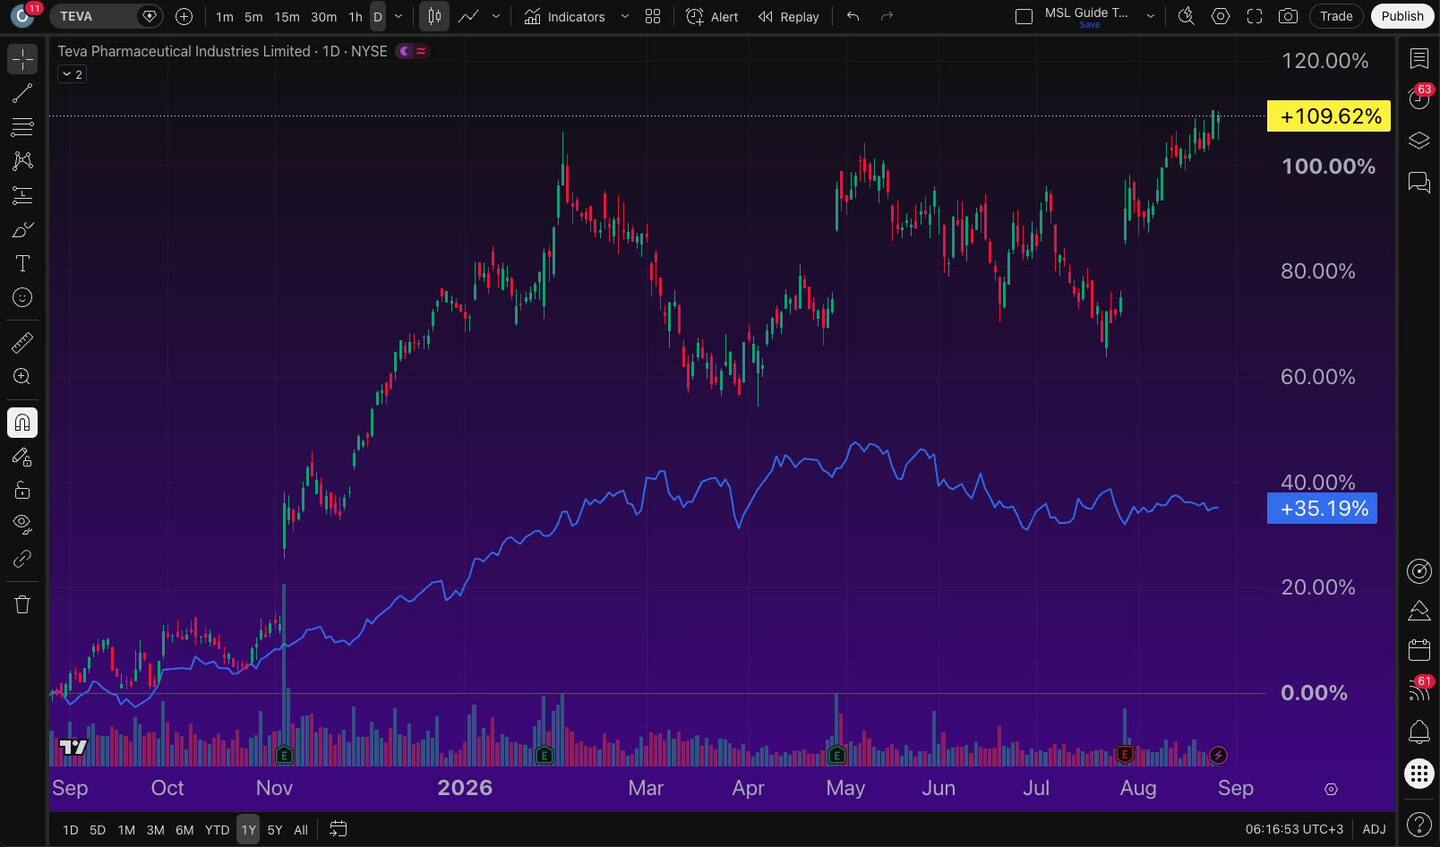Toggle lock all drawings

(x=22, y=491)
